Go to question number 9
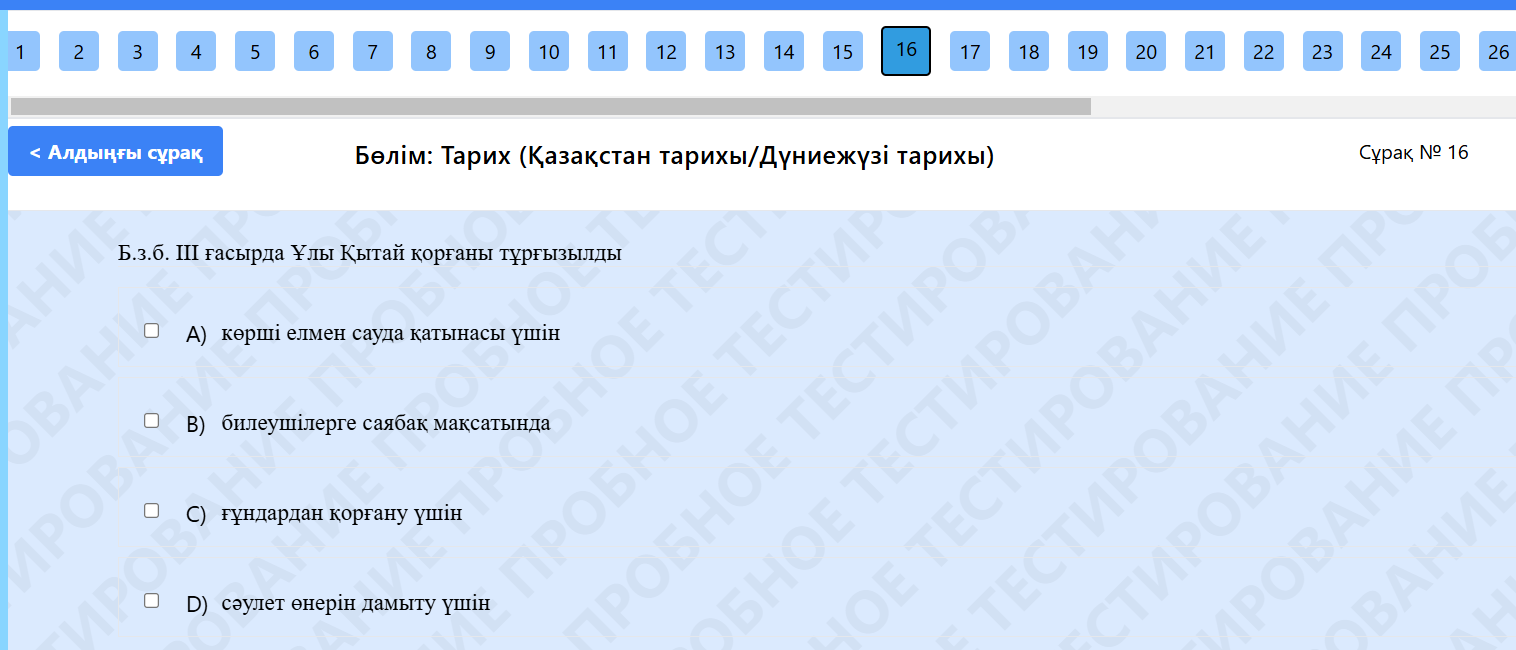The width and height of the screenshot is (1516, 650). pos(490,51)
